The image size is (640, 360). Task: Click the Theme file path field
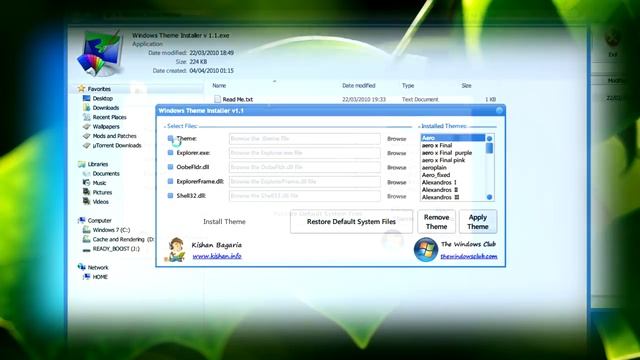tap(304, 139)
